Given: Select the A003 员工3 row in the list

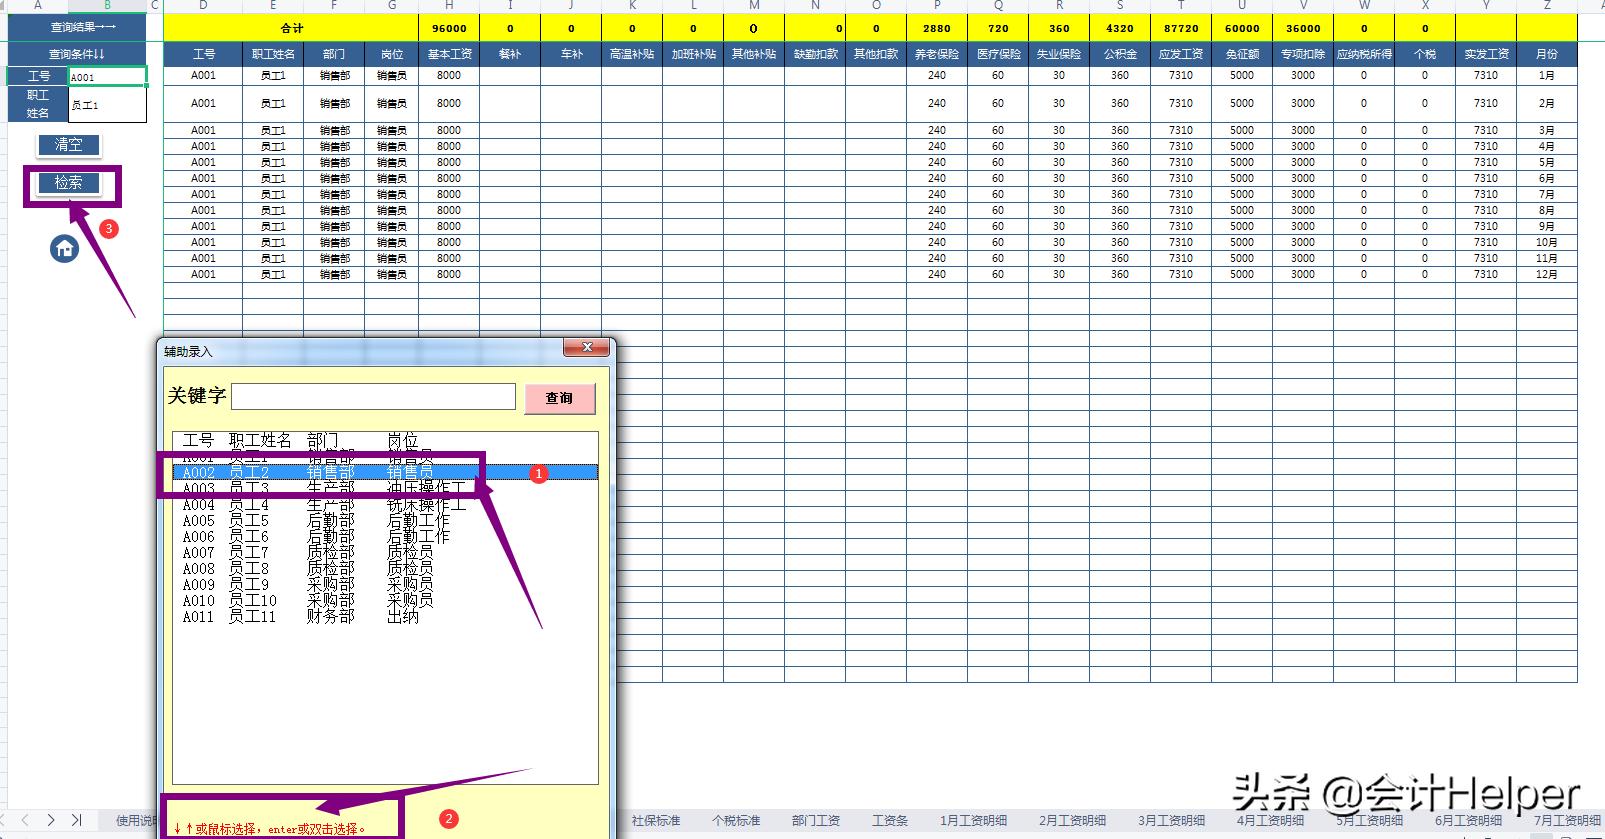Looking at the screenshot, I should pos(385,488).
